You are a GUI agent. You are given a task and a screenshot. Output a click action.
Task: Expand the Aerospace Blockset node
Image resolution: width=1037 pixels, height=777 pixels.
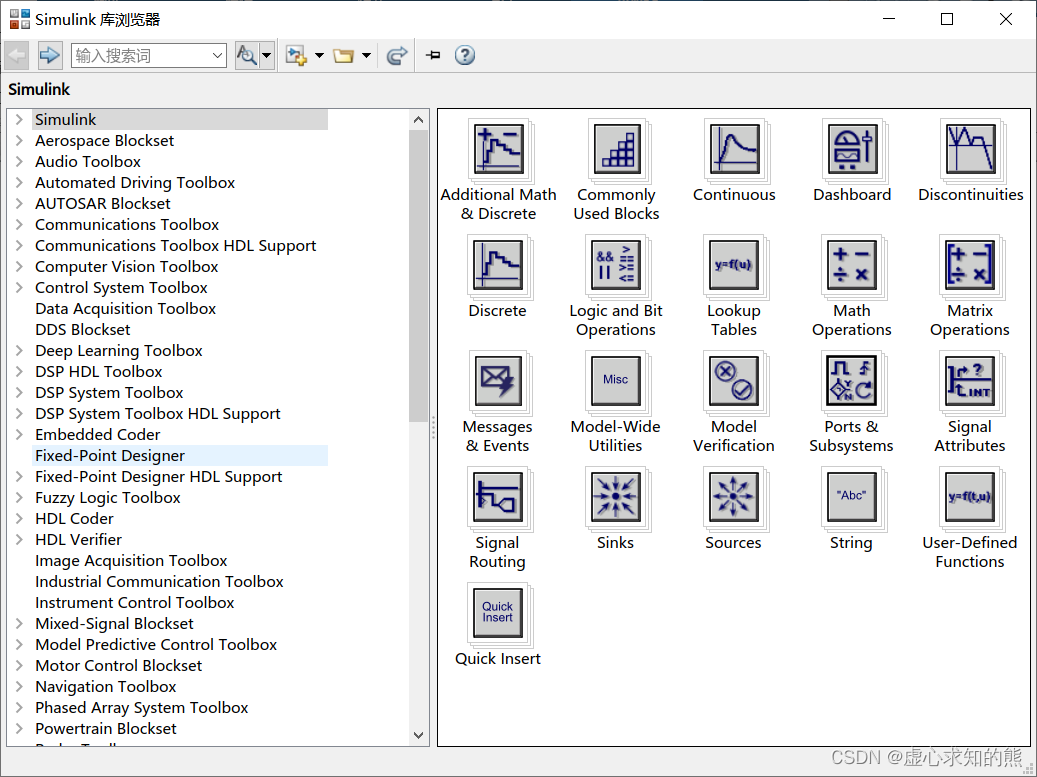(19, 141)
